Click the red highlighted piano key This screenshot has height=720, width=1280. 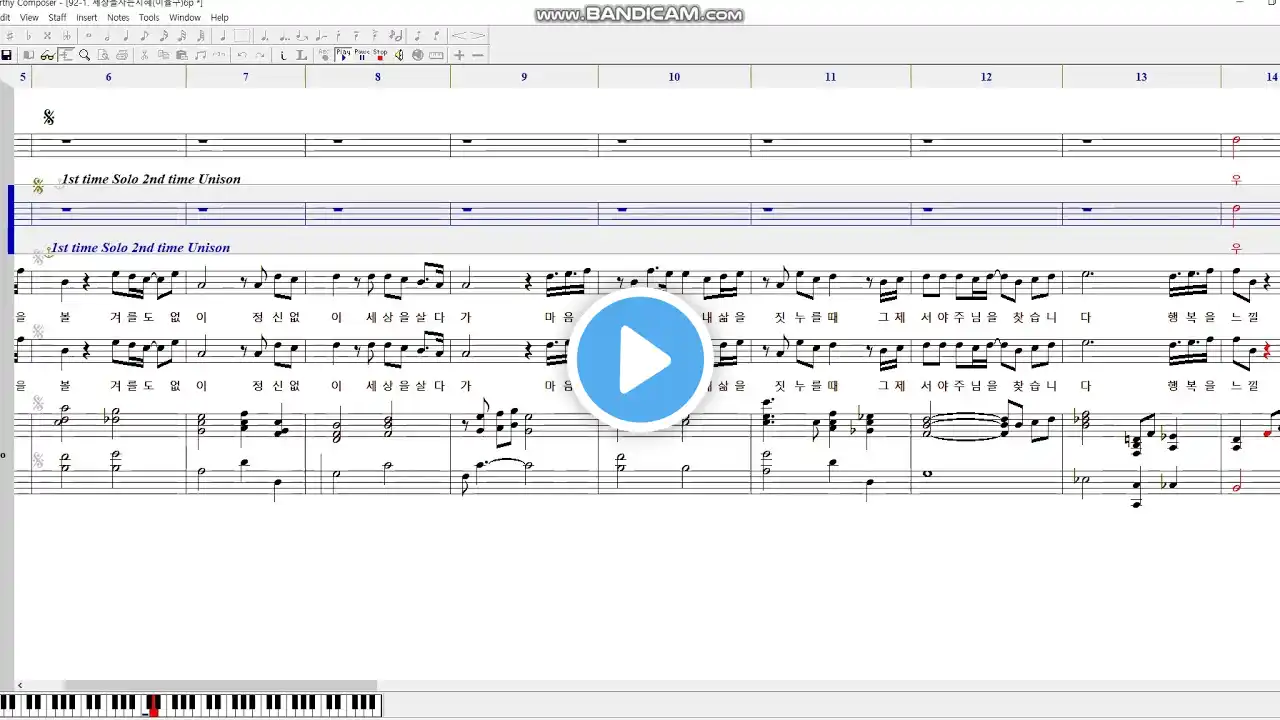[x=153, y=708]
